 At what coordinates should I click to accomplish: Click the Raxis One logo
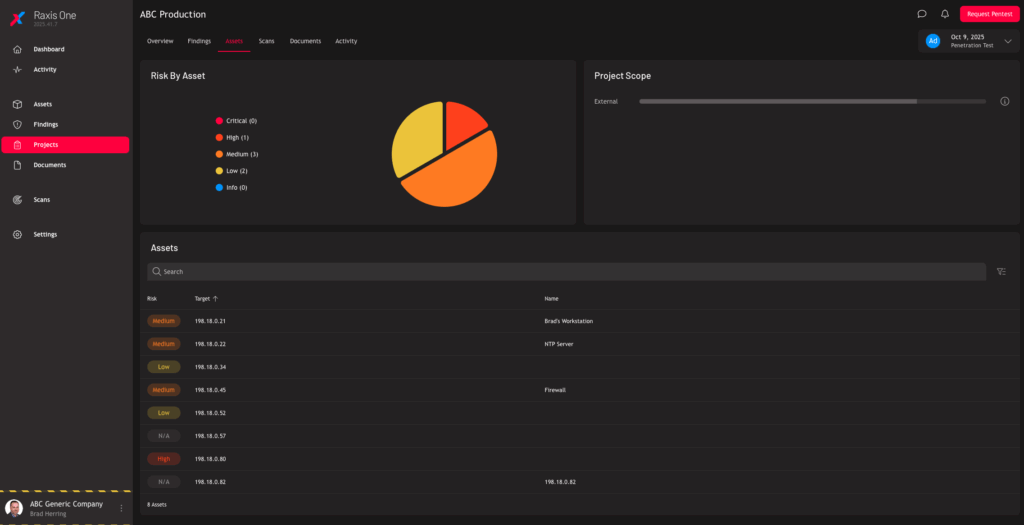pyautogui.click(x=17, y=19)
